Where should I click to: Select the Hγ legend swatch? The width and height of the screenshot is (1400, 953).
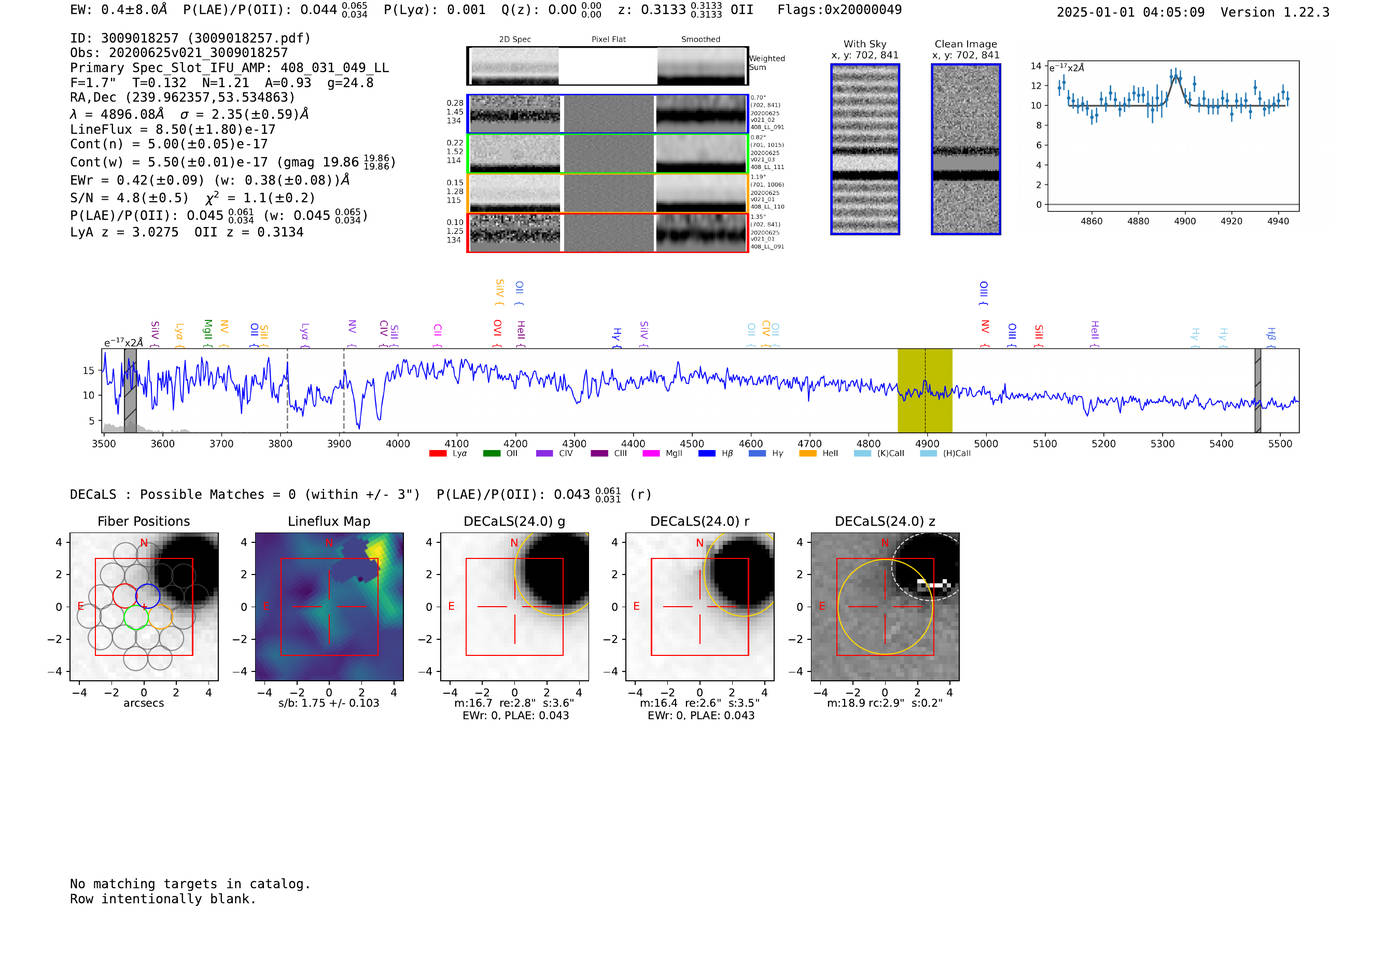(x=757, y=453)
